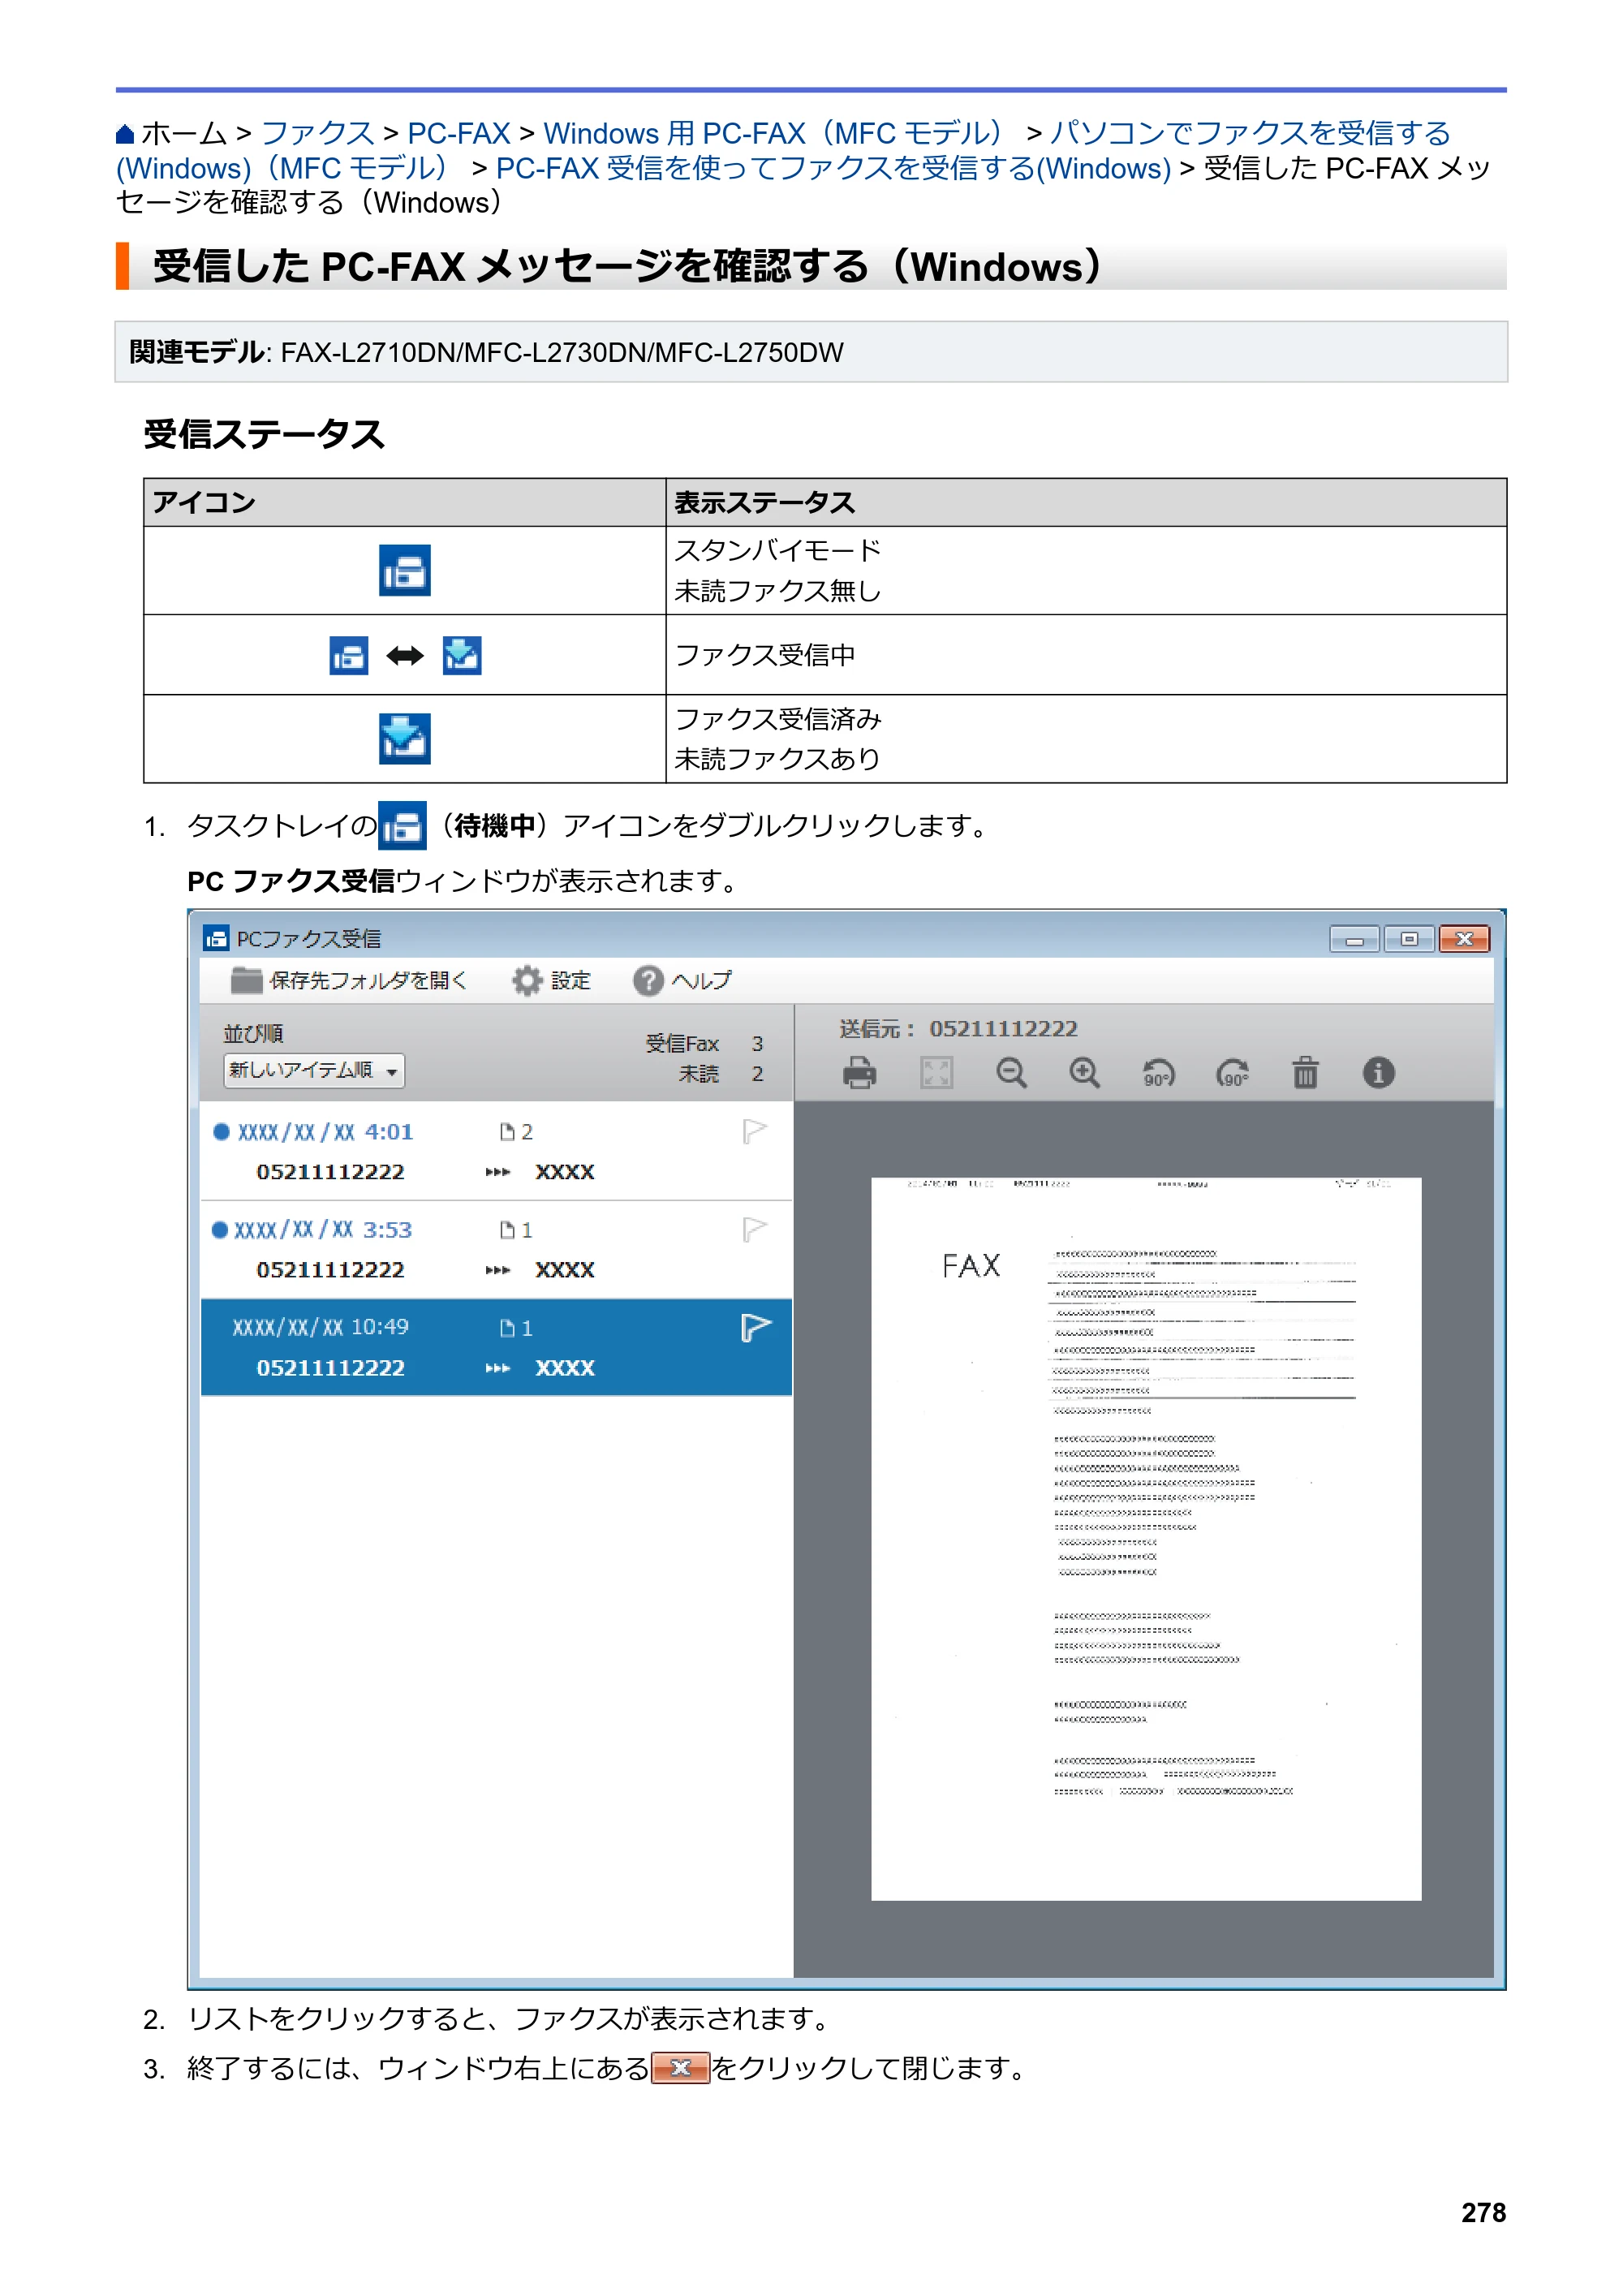Click standby mode icon in status table

coord(404,570)
